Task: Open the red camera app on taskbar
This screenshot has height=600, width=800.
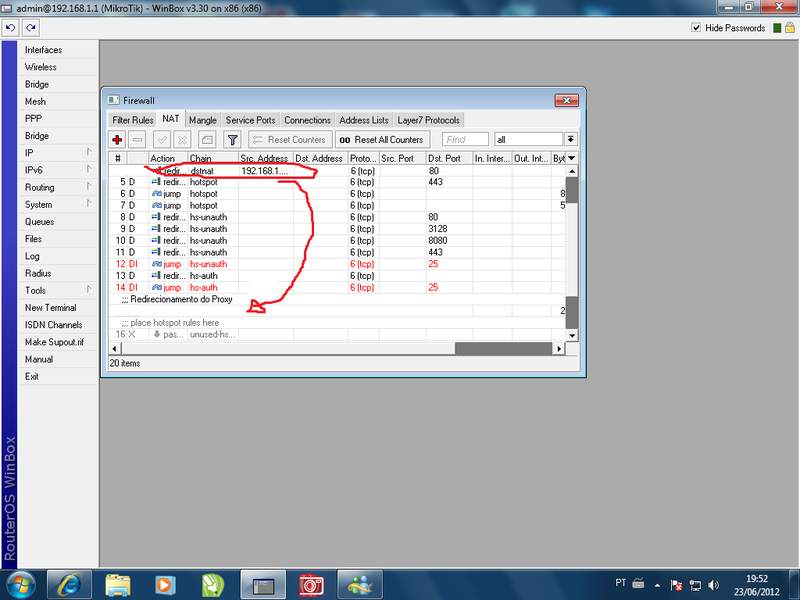Action: coord(311,585)
